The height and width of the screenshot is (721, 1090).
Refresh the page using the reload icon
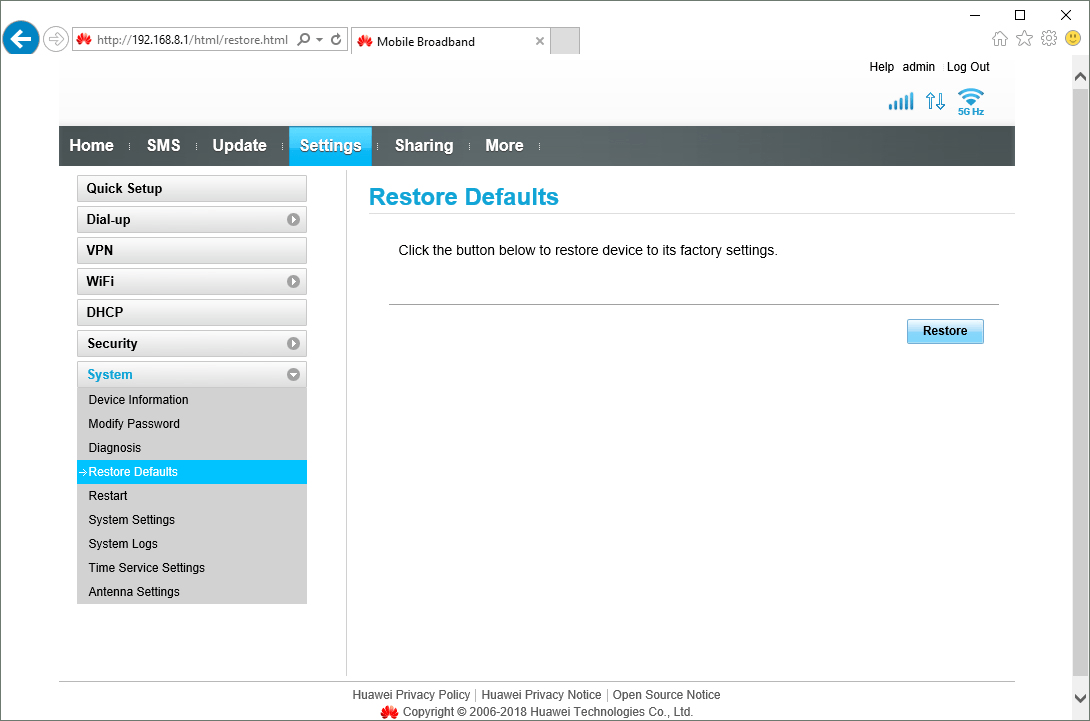pyautogui.click(x=335, y=38)
